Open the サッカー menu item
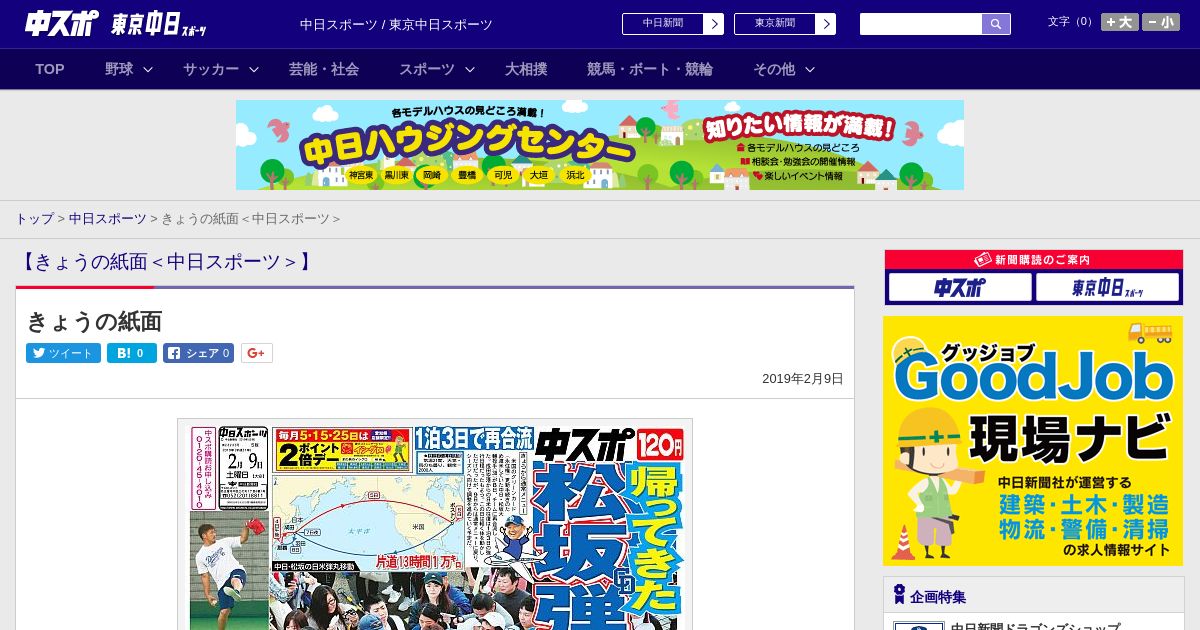The image size is (1200, 630). coord(211,69)
